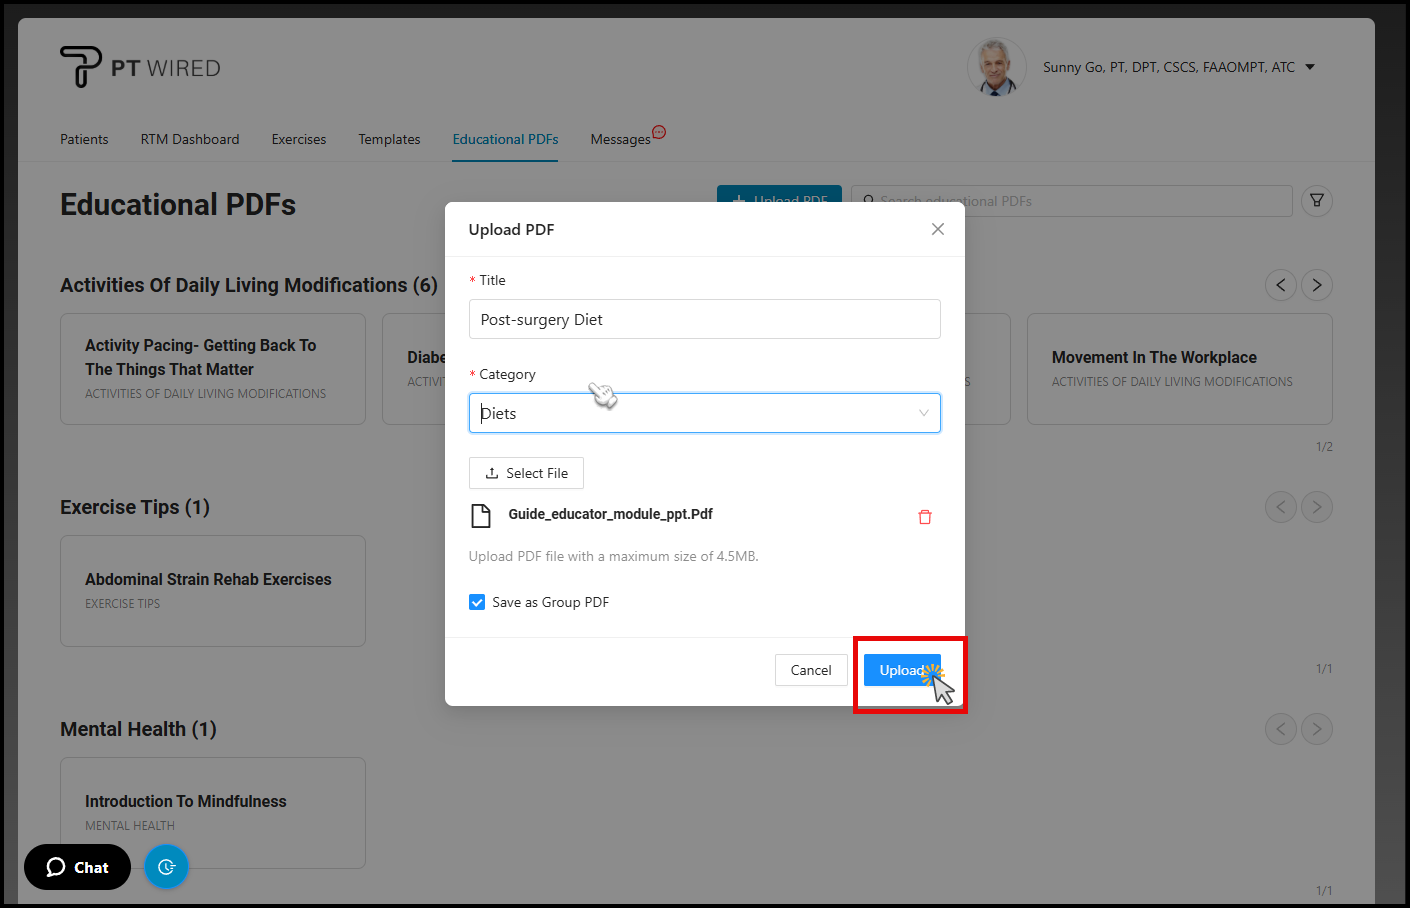Click the PT Wired logo

coord(140,67)
